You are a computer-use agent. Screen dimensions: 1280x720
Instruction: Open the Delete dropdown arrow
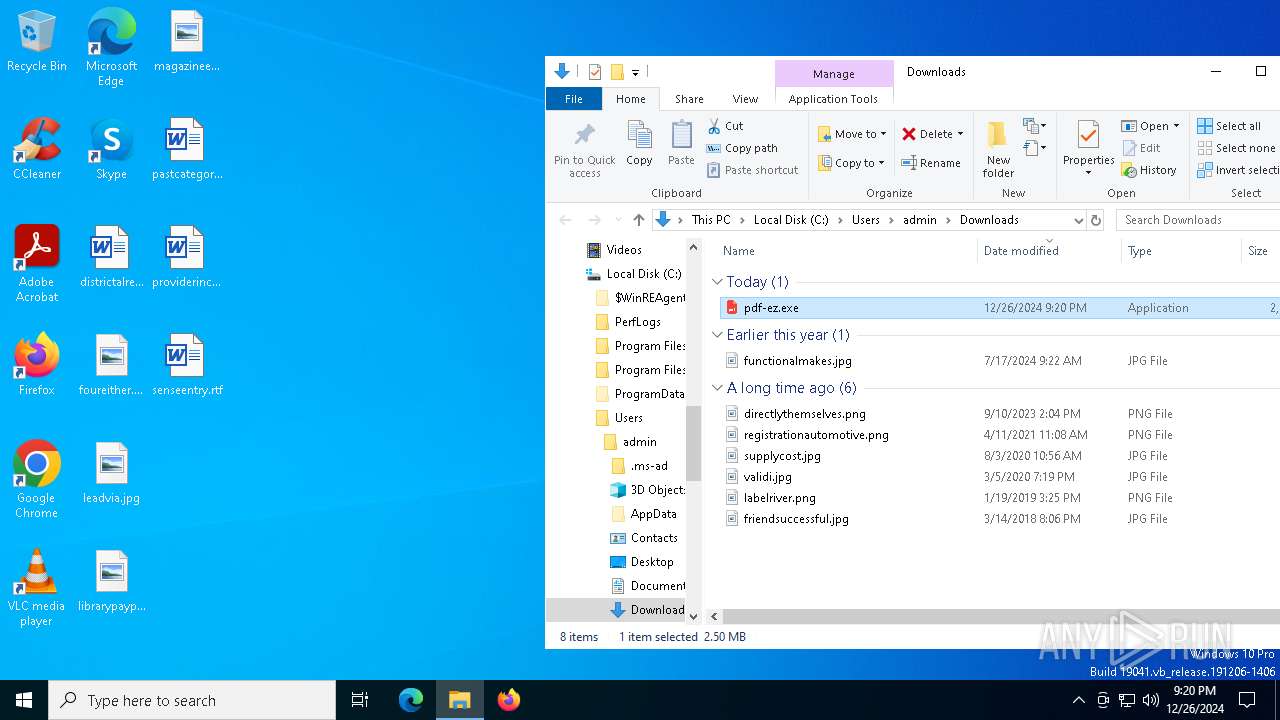click(960, 134)
